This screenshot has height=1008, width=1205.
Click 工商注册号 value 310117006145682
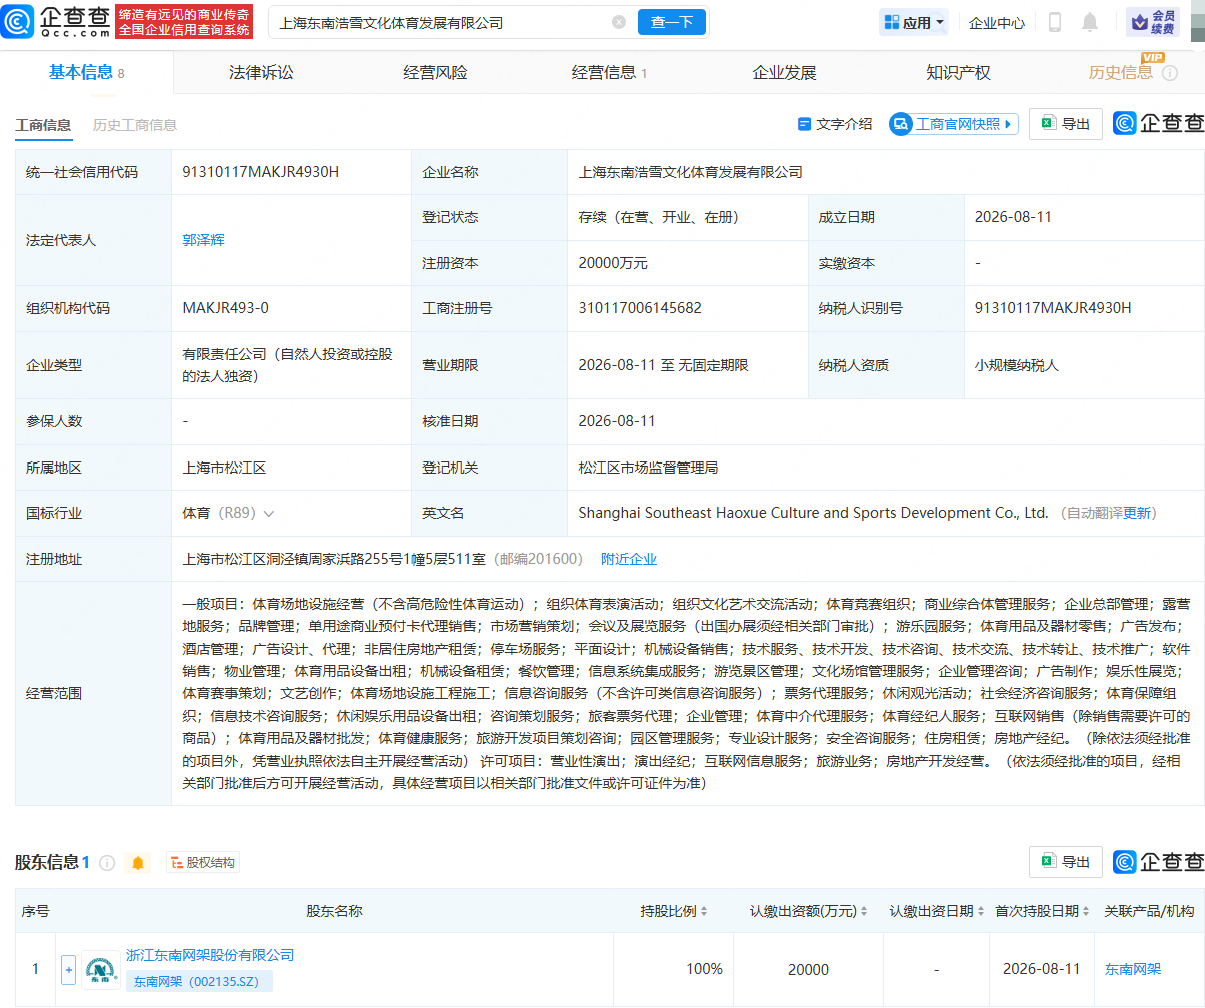[640, 308]
